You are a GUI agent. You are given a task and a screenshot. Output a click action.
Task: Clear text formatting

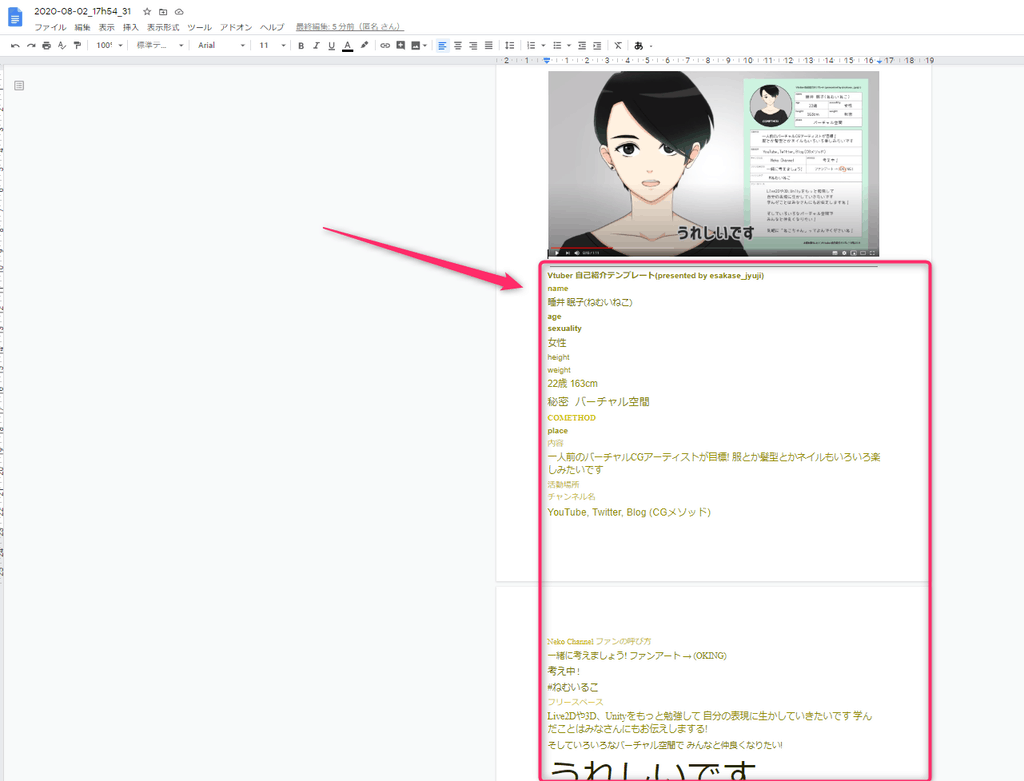tap(618, 46)
